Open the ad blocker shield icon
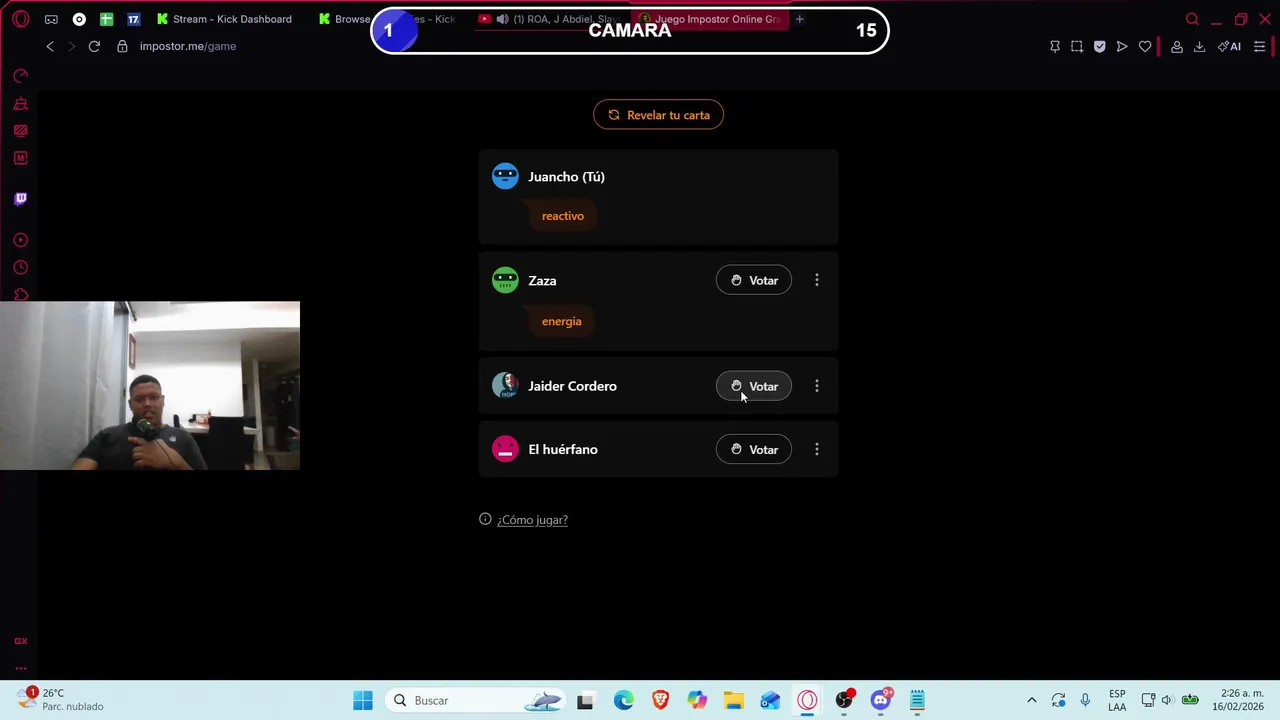This screenshot has width=1280, height=720. pyautogui.click(x=1100, y=46)
